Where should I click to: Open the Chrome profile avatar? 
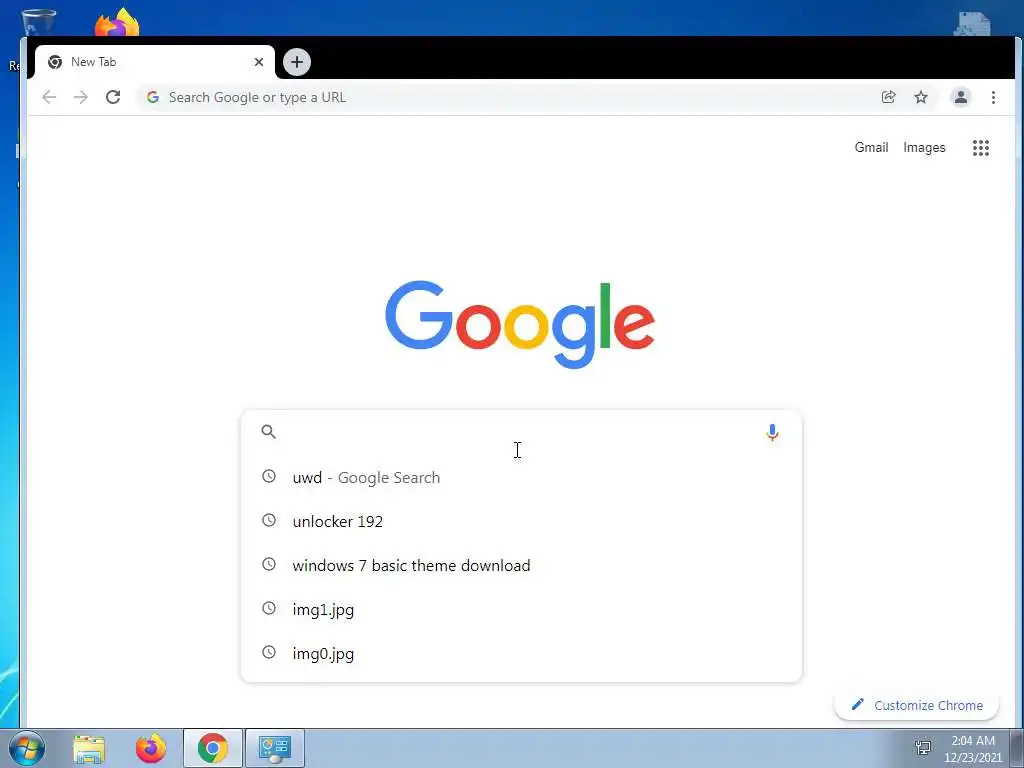(961, 97)
